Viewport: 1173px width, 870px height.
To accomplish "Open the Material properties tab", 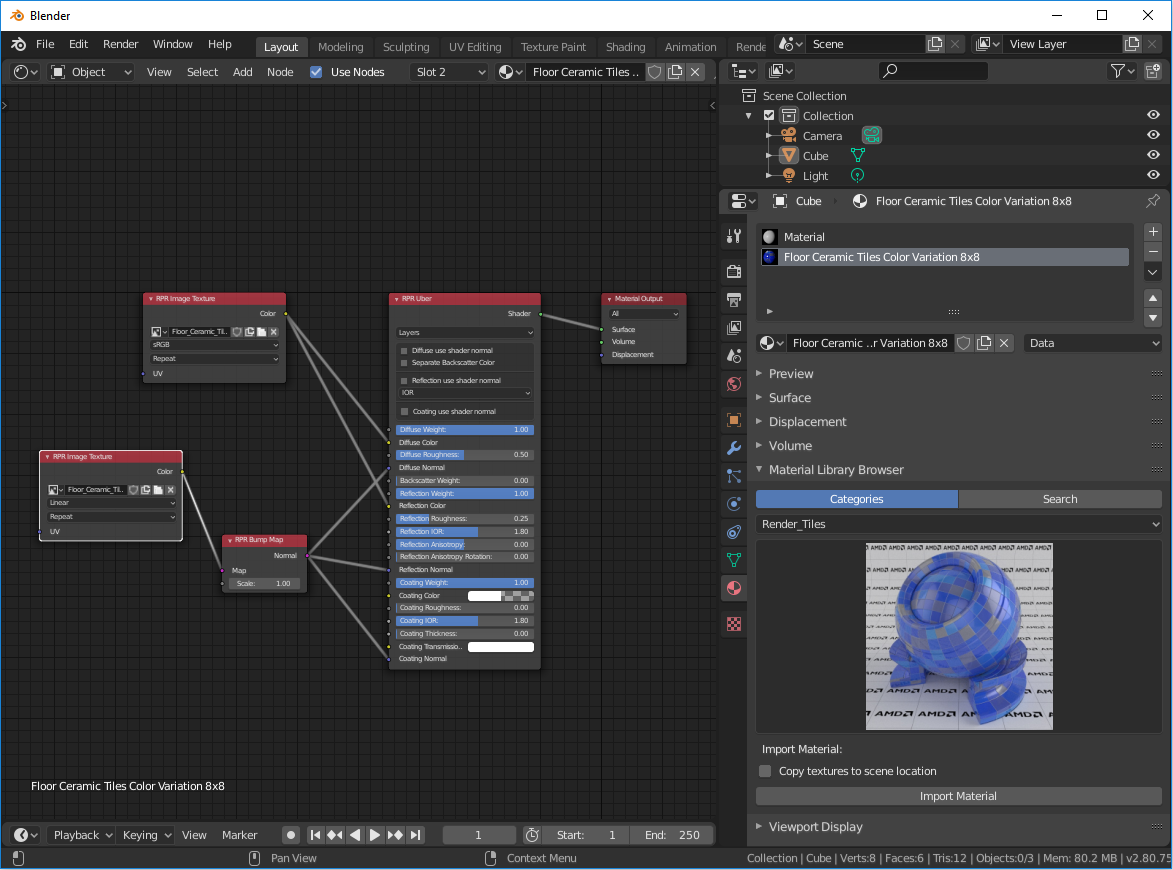I will tap(734, 588).
